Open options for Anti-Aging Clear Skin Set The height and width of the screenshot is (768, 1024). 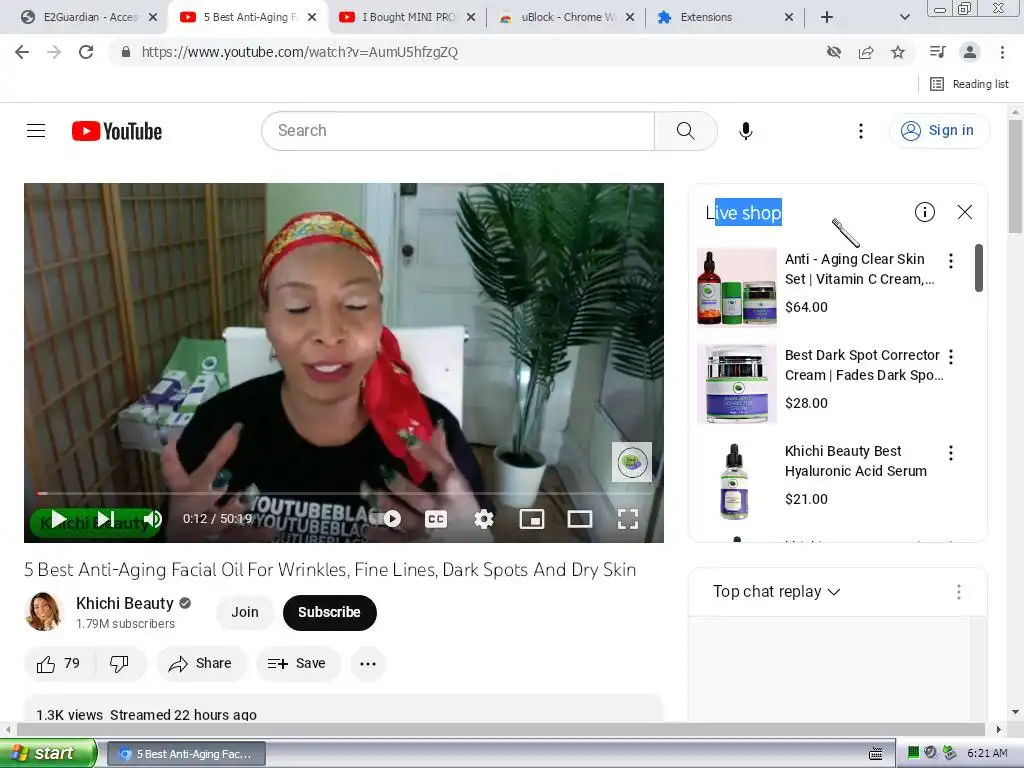coord(951,261)
